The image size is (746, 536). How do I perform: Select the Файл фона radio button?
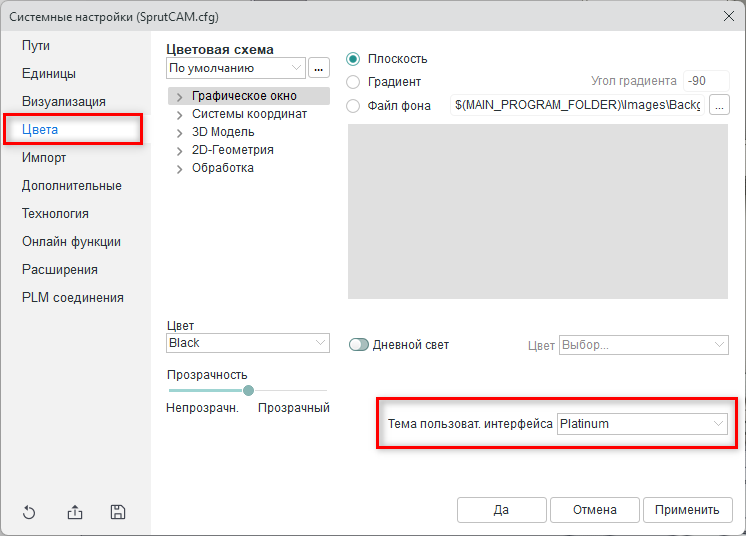pyautogui.click(x=353, y=105)
